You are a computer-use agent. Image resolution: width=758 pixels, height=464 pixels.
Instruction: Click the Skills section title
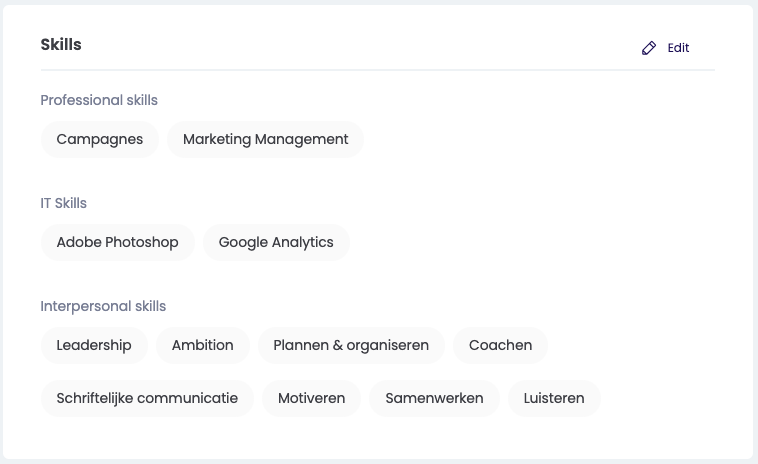tap(61, 45)
